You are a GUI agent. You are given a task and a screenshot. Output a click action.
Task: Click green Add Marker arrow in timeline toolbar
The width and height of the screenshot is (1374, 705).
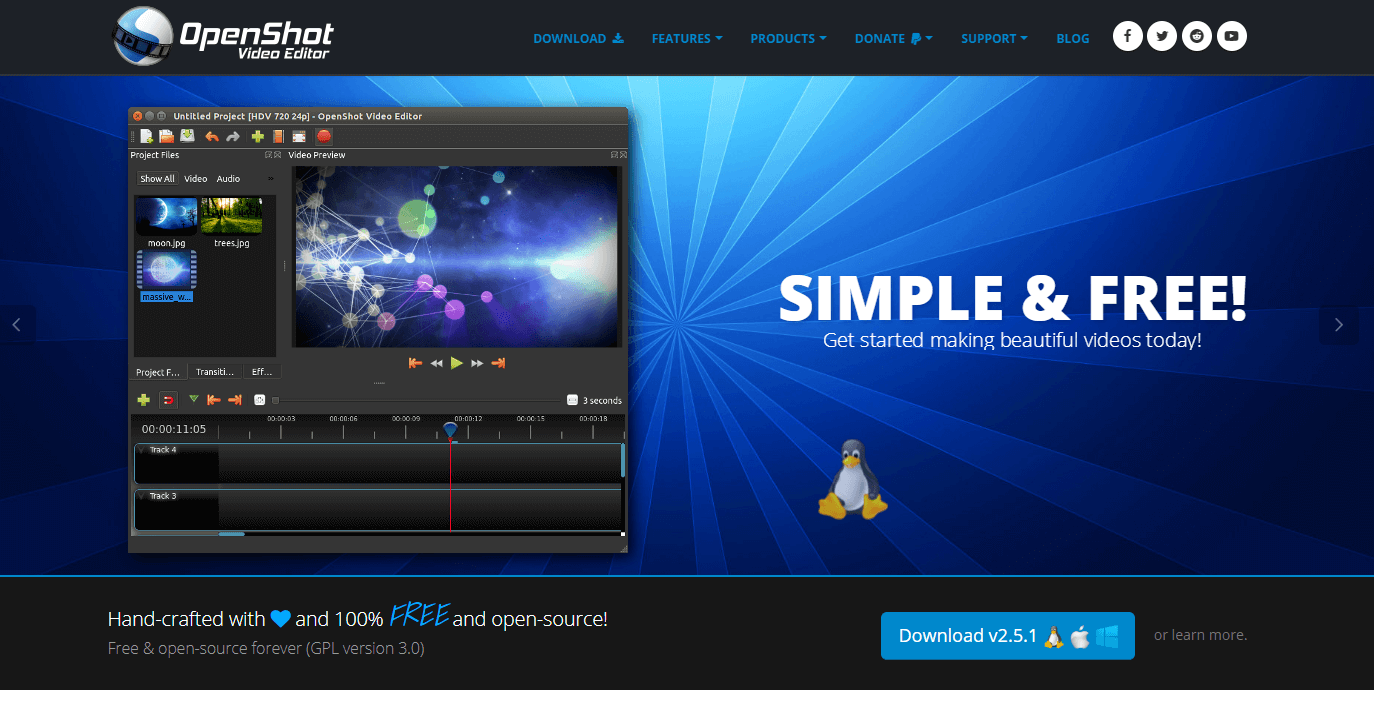pyautogui.click(x=194, y=398)
